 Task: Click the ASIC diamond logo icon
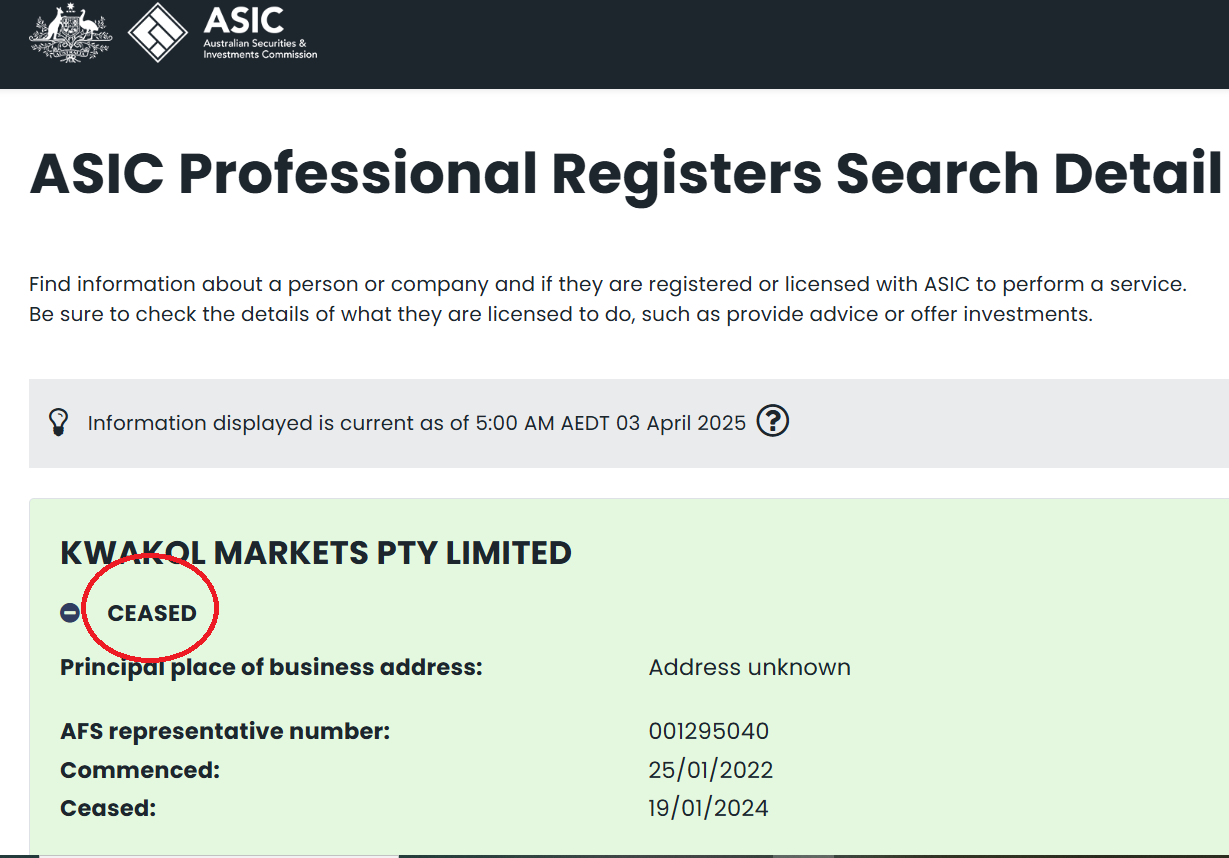point(158,33)
